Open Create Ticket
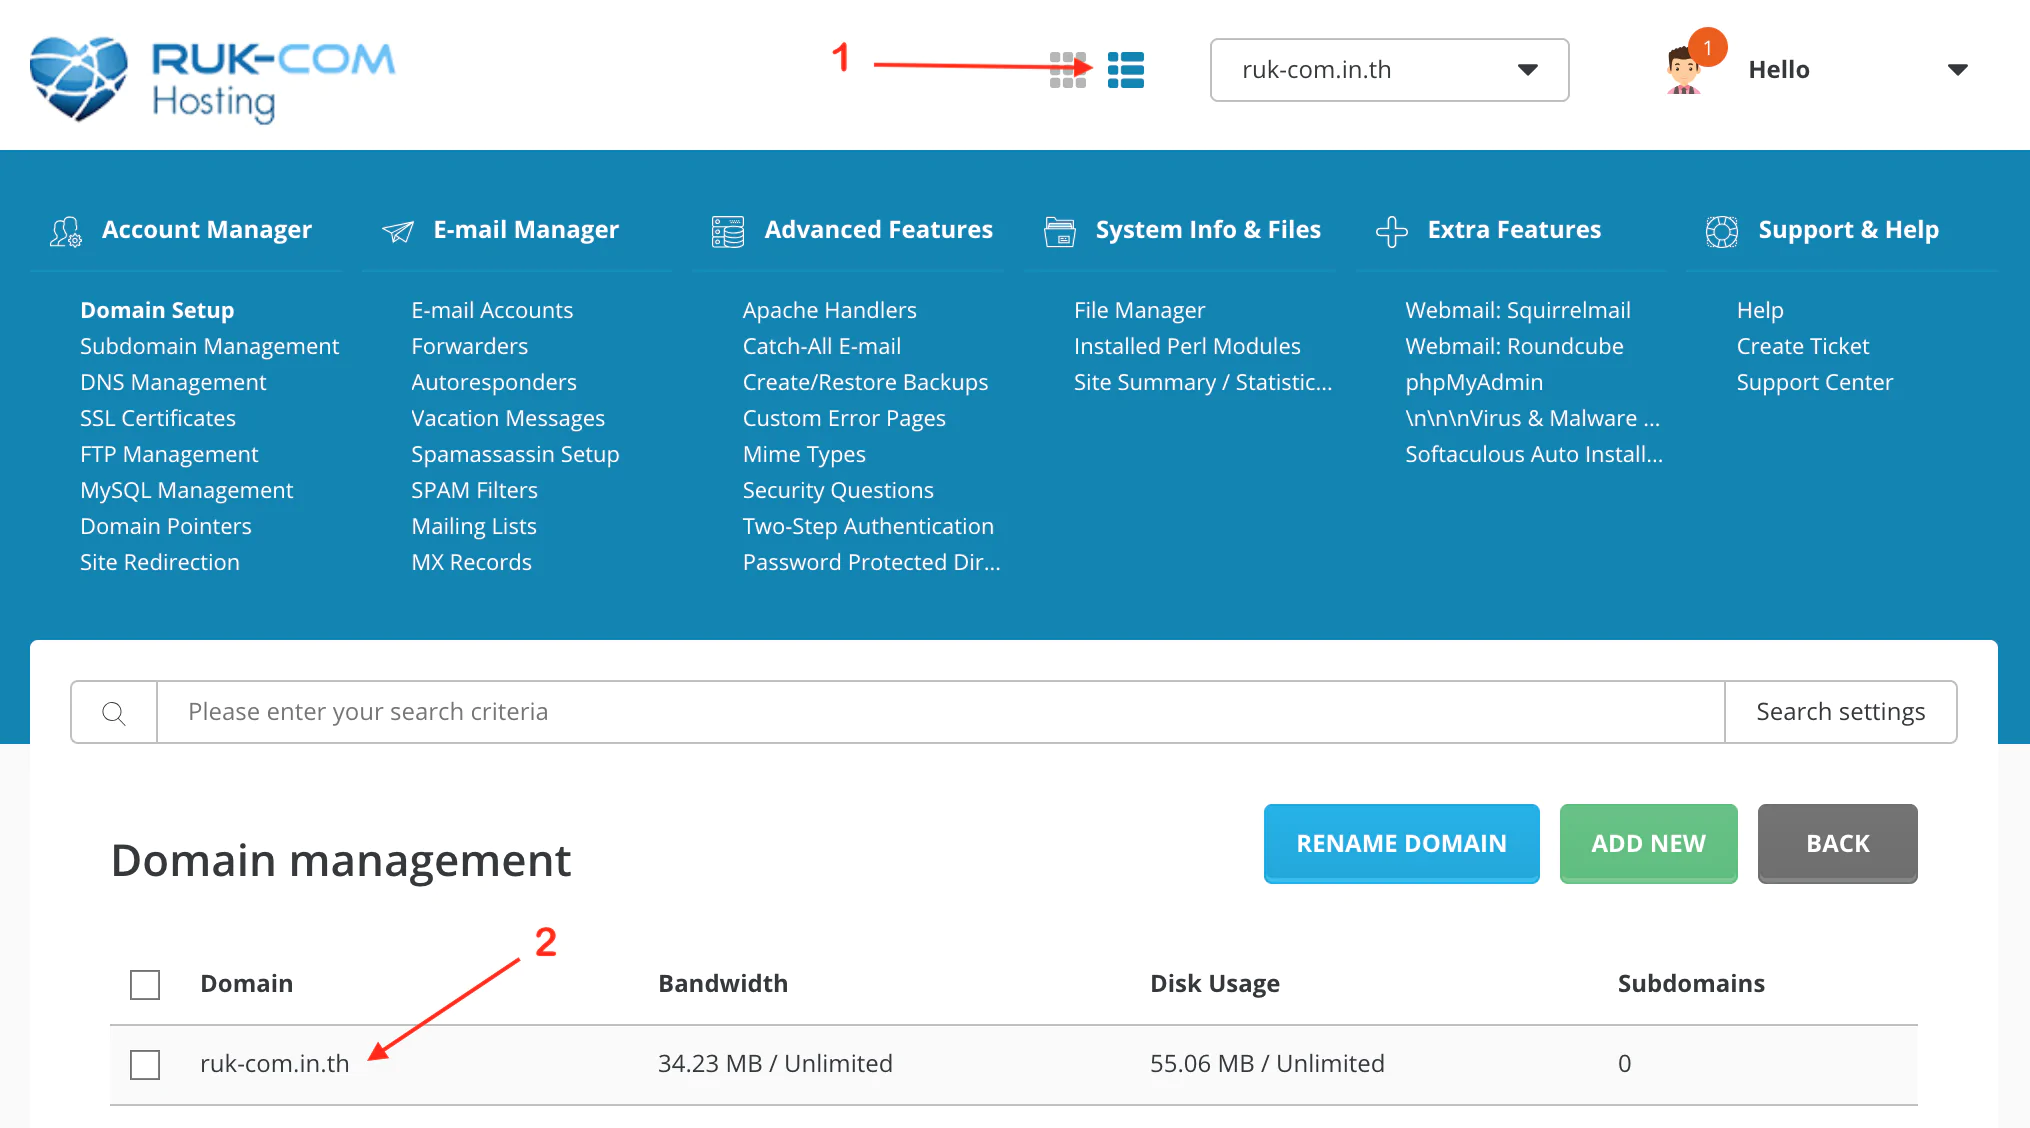This screenshot has width=2030, height=1128. click(x=1802, y=346)
